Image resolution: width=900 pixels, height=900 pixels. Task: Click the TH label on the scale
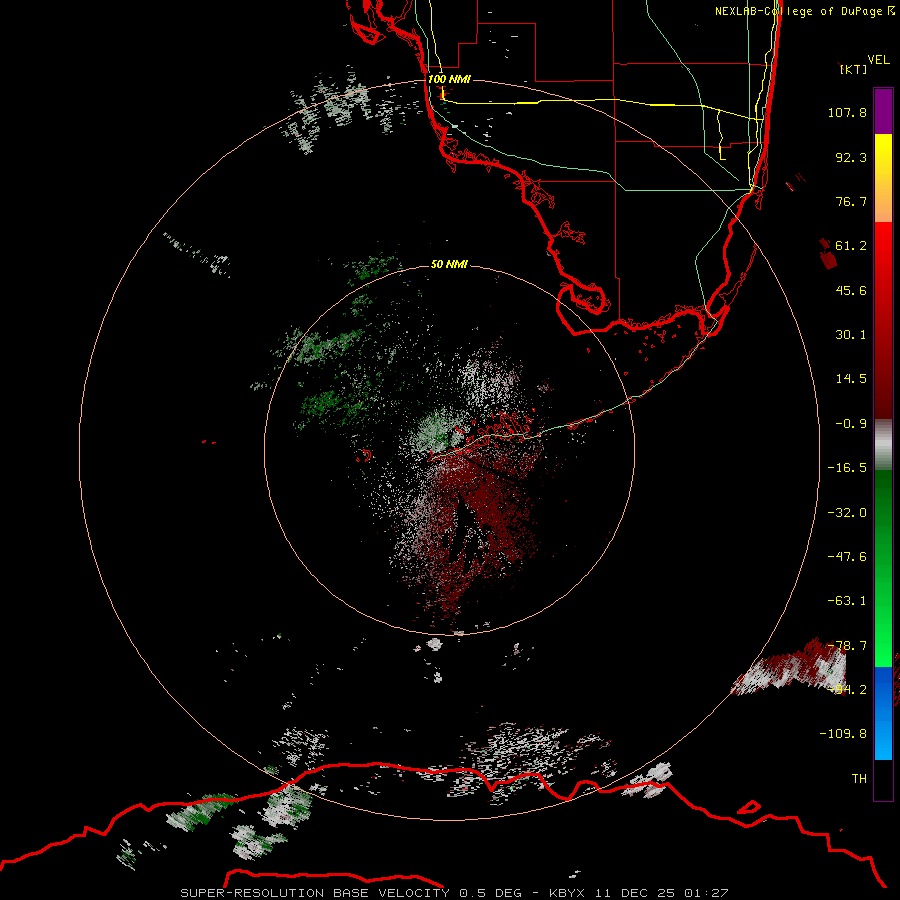tap(859, 779)
